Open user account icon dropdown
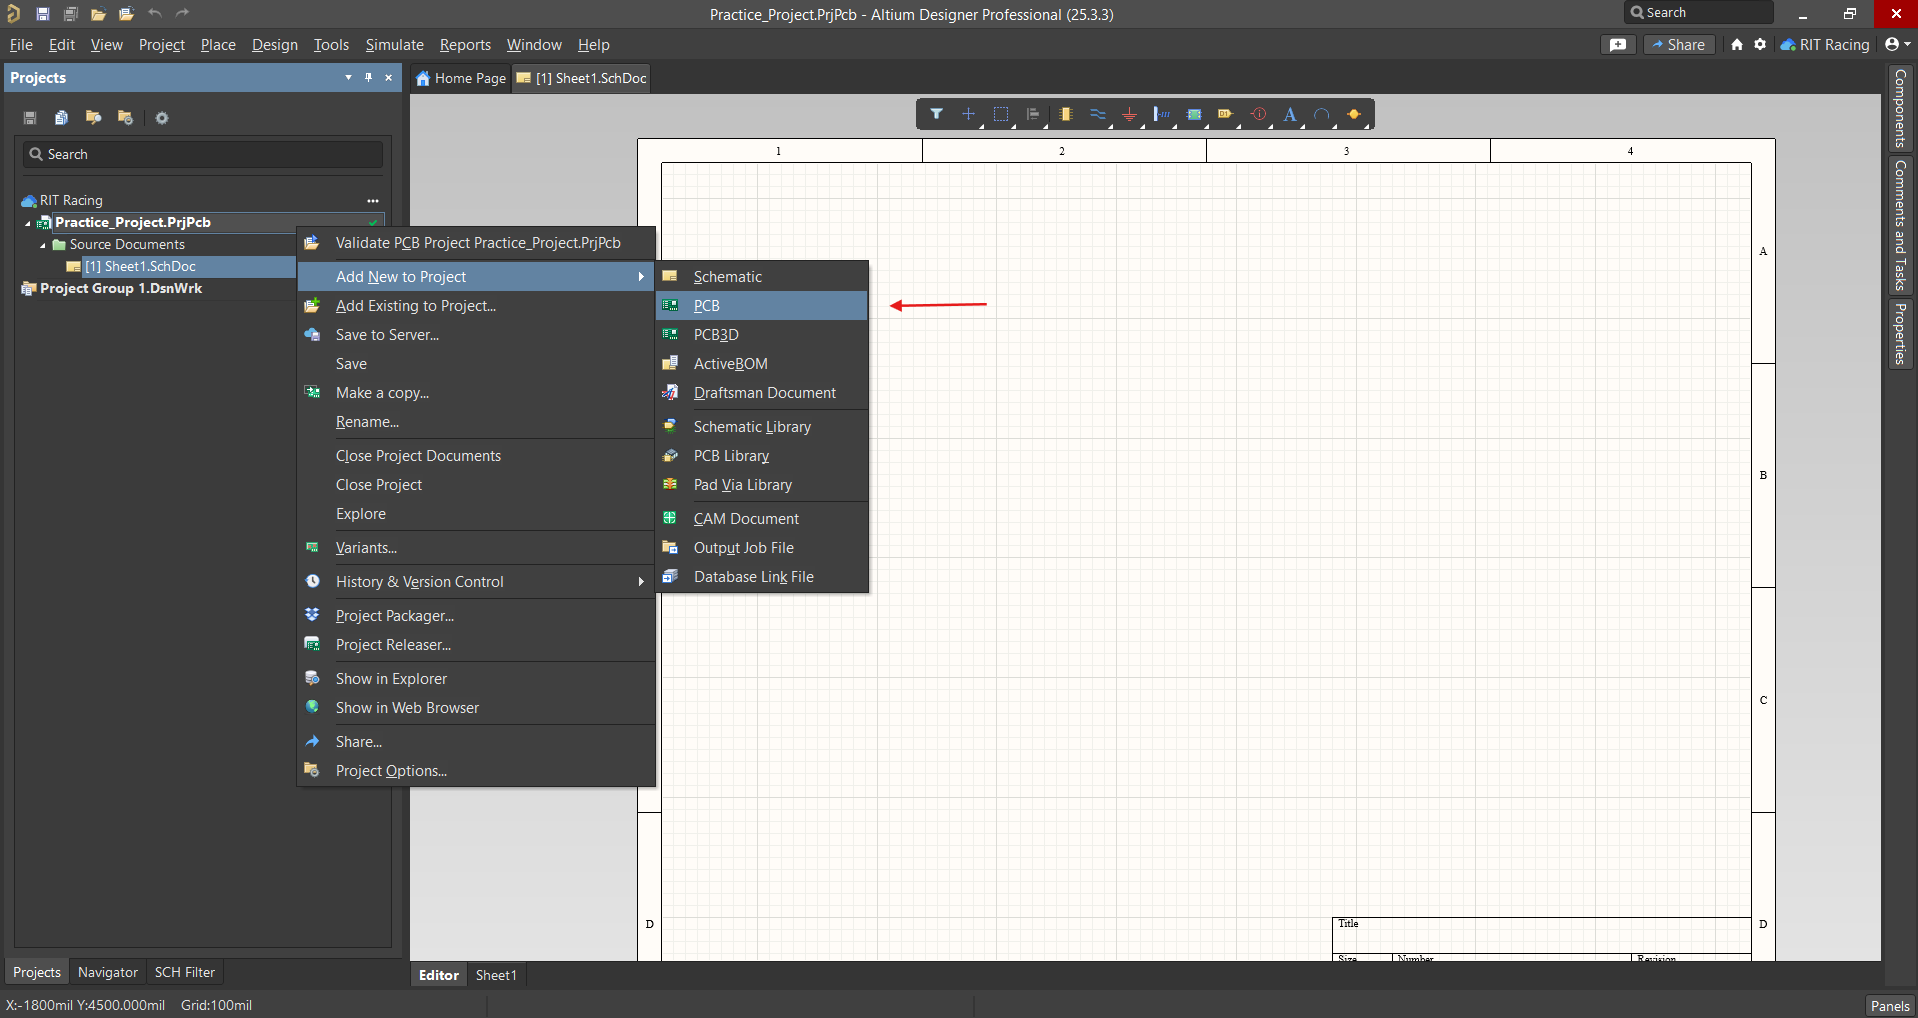 [x=1897, y=44]
